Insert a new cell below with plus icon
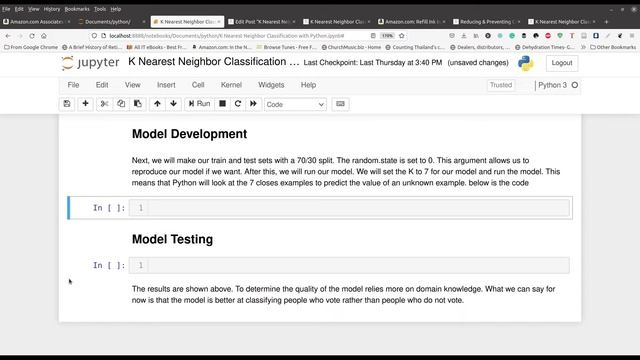 pyautogui.click(x=85, y=104)
